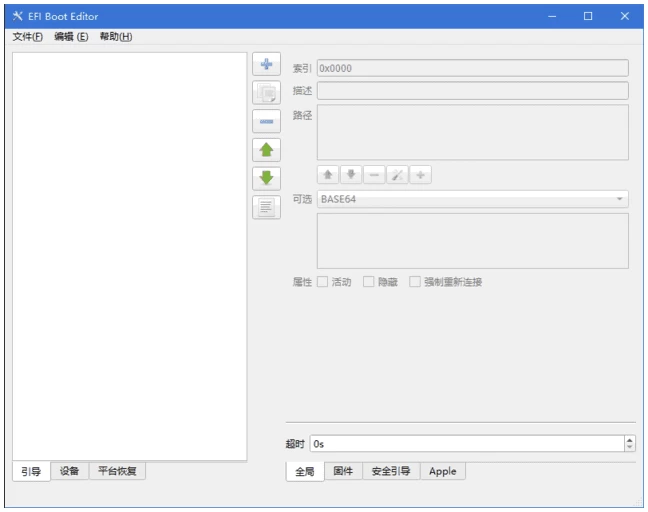648x512 pixels.
Task: Check the 强制重新连接 checkbox
Action: 415,282
